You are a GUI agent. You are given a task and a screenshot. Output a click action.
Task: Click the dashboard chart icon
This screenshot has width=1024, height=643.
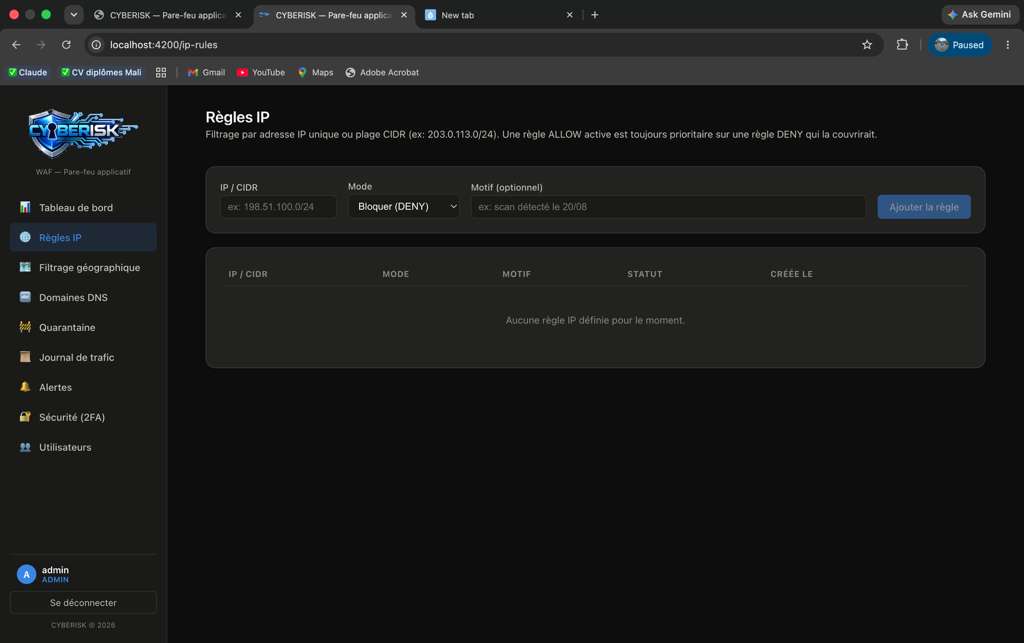pos(25,207)
